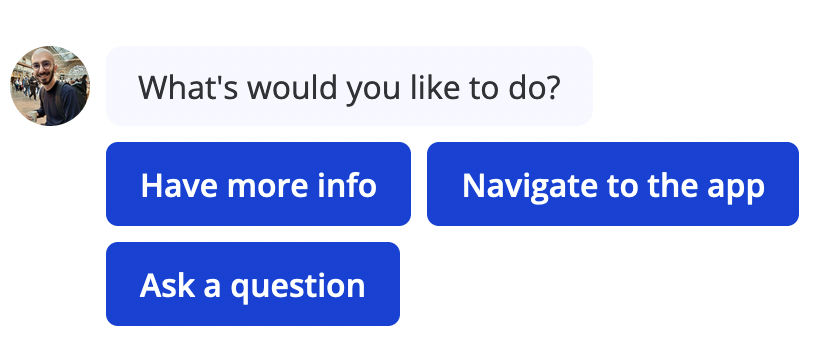This screenshot has width=828, height=364.
Task: Tap the blue "Have more info" reply
Action: tap(258, 184)
